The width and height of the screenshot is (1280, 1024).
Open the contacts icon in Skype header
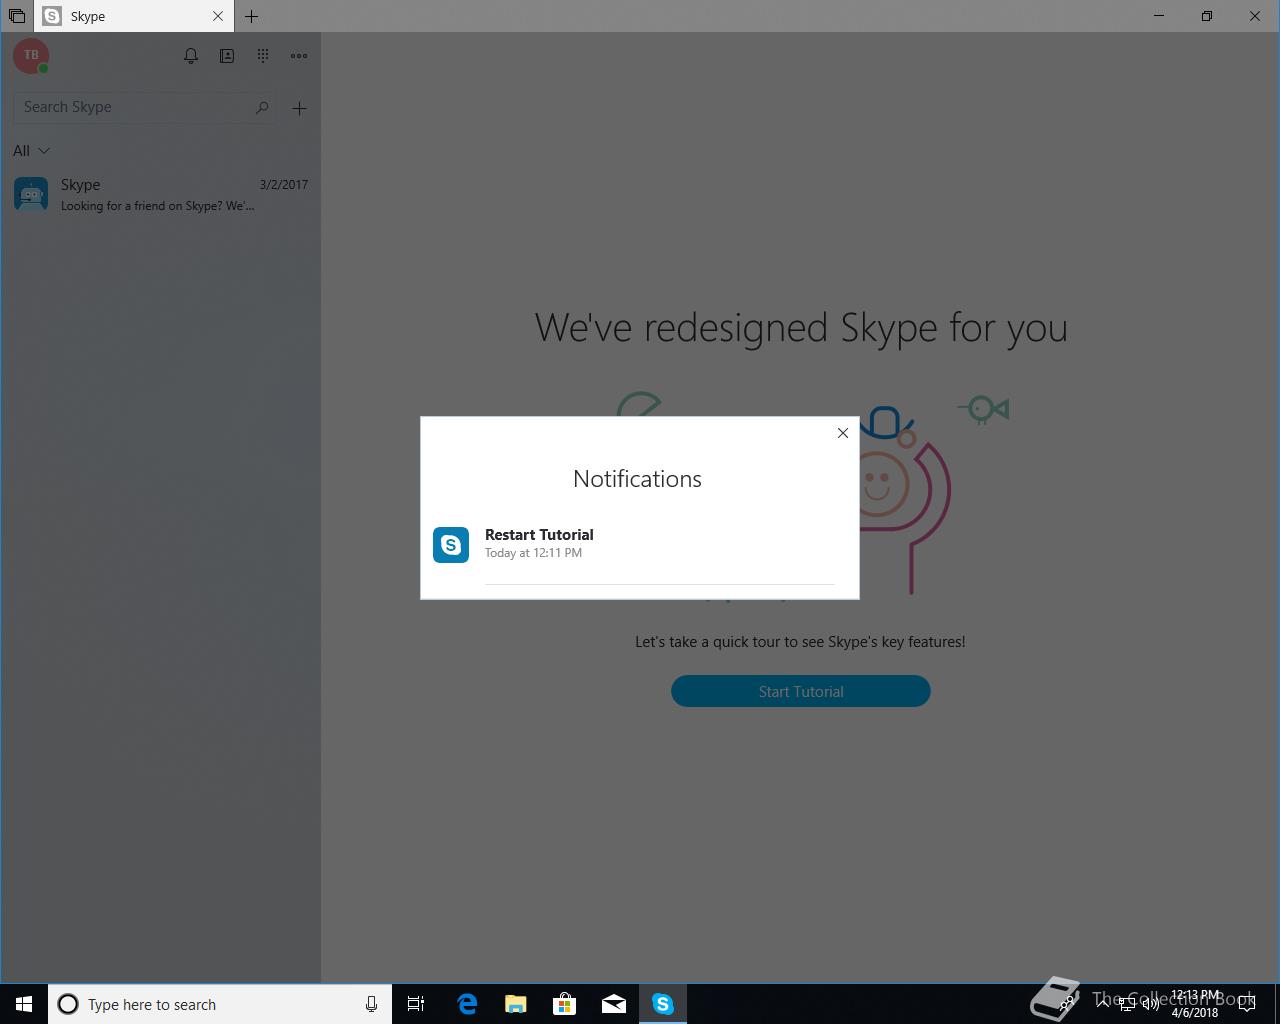tap(227, 56)
